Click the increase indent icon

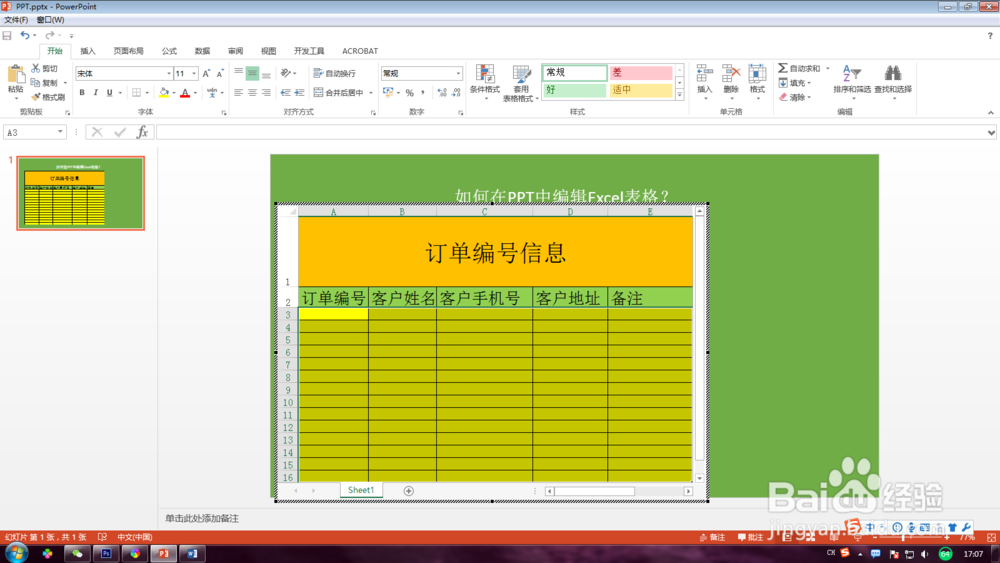tap(300, 92)
